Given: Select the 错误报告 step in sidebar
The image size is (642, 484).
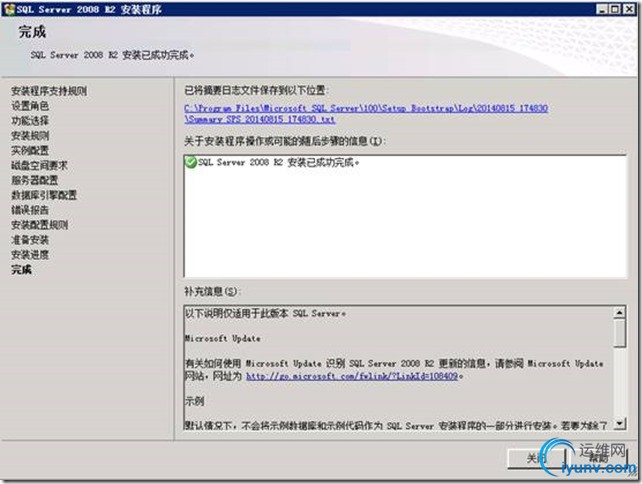Looking at the screenshot, I should click(30, 210).
